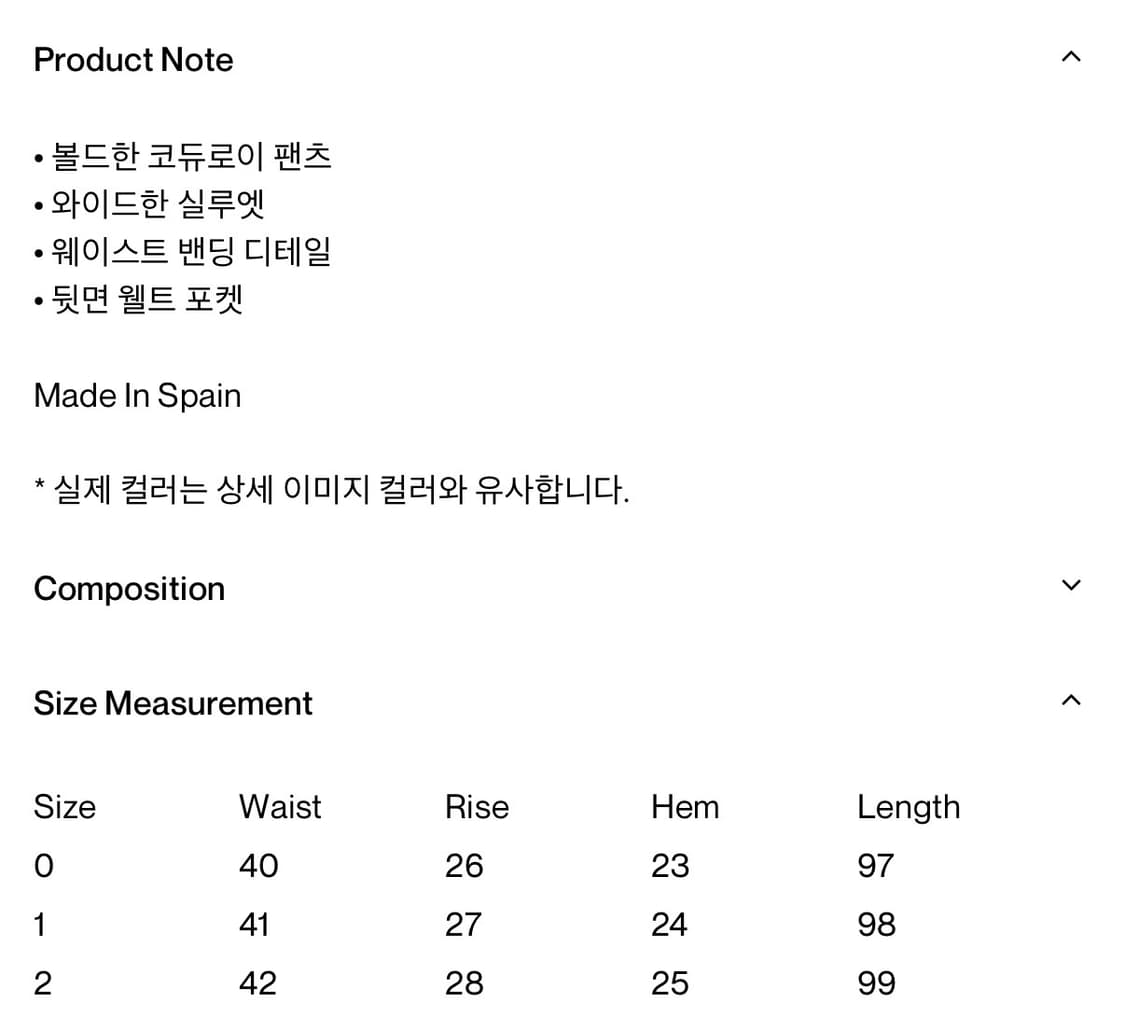Click the Rise column header
Viewport: 1125px width, 1031px height.
tap(477, 807)
